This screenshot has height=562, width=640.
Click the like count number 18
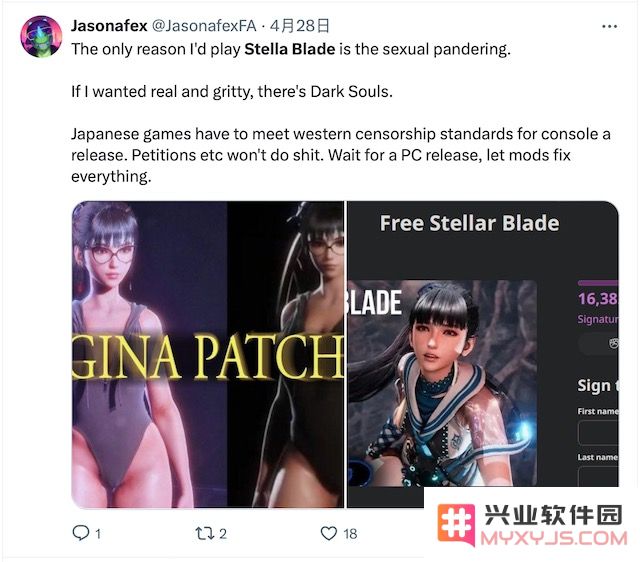[x=350, y=534]
